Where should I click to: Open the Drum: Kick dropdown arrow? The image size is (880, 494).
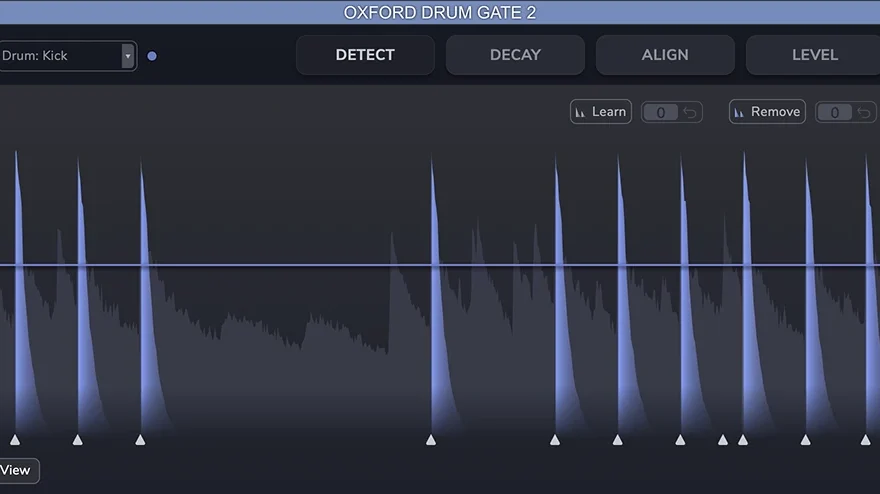tap(128, 56)
